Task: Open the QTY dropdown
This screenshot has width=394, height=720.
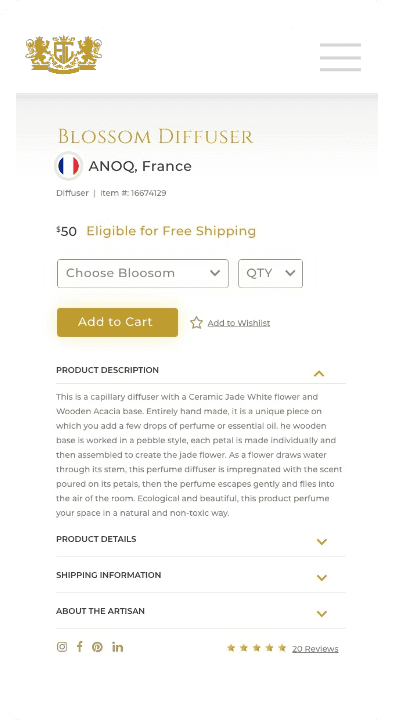Action: pos(270,273)
